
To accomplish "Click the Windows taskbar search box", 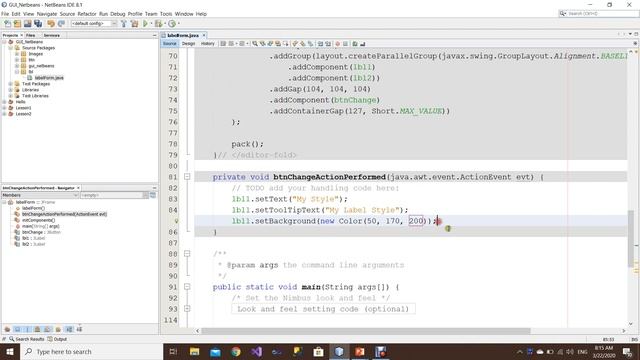I will click(91, 351).
